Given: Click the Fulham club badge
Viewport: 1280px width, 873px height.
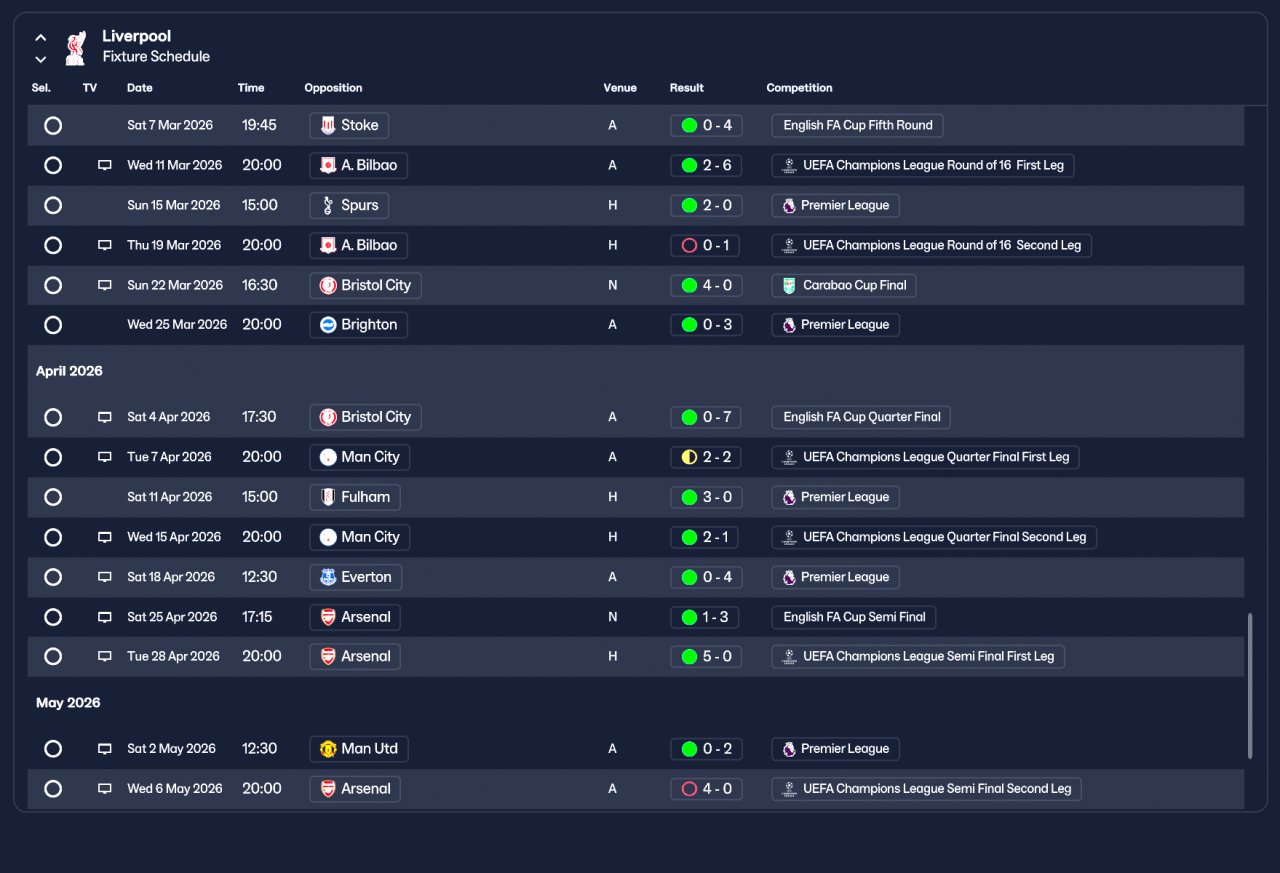Looking at the screenshot, I should (x=328, y=497).
